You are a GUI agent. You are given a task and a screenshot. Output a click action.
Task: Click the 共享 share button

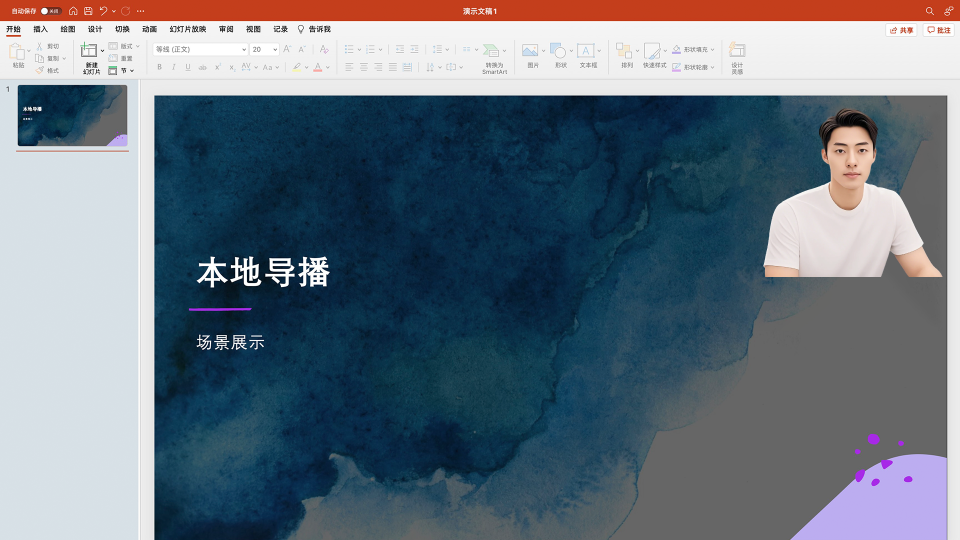pyautogui.click(x=901, y=30)
